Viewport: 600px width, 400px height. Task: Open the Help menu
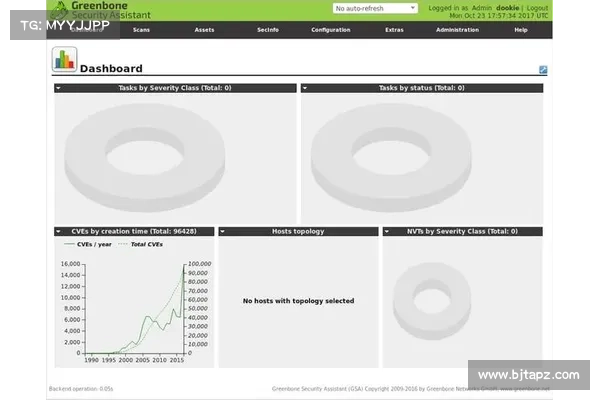click(521, 30)
